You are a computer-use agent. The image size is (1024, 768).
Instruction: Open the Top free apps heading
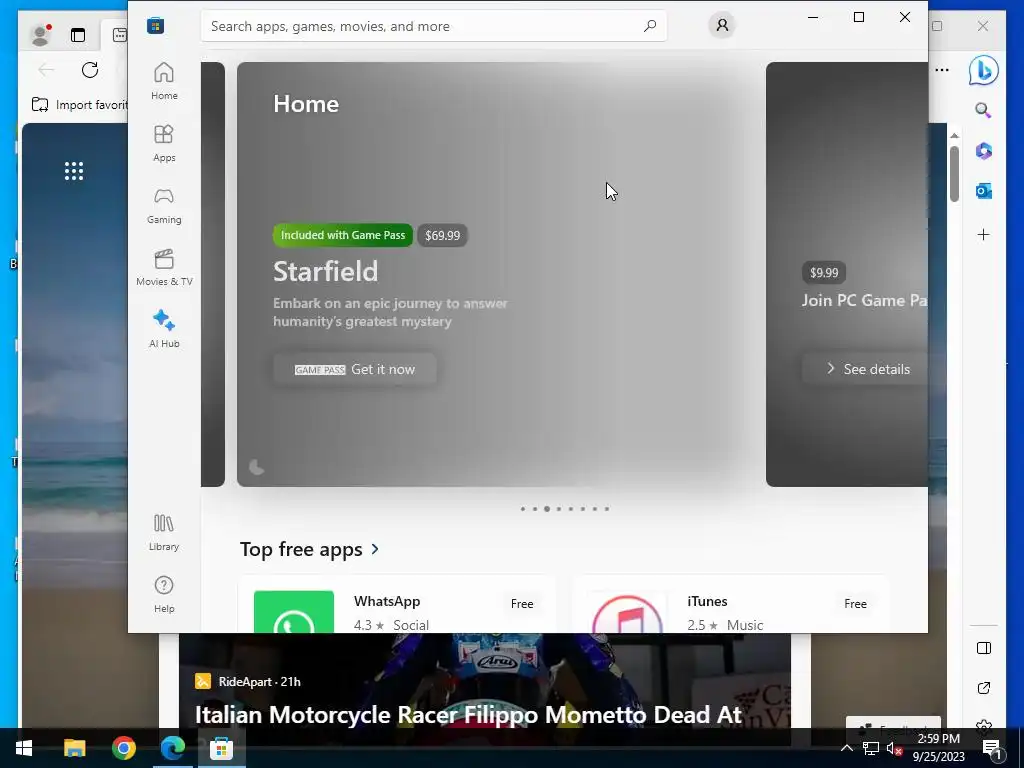click(301, 549)
